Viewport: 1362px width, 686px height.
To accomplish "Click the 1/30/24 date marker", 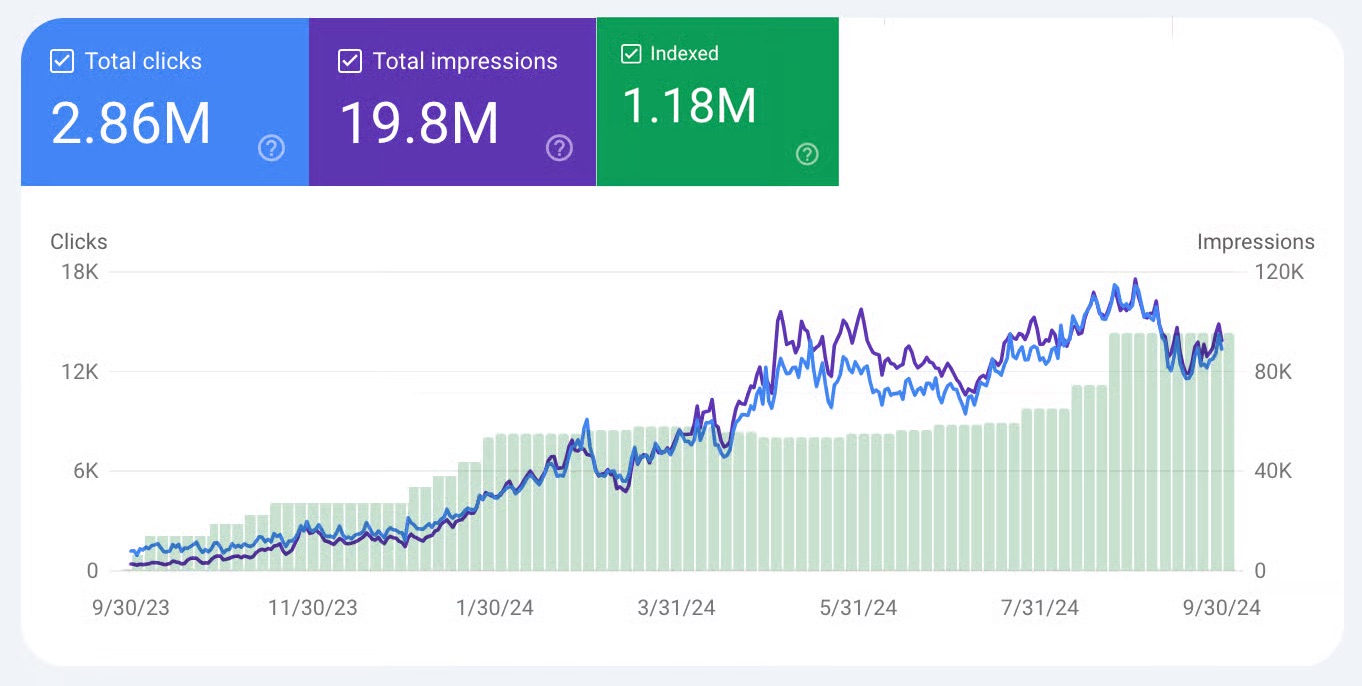I will coord(495,608).
